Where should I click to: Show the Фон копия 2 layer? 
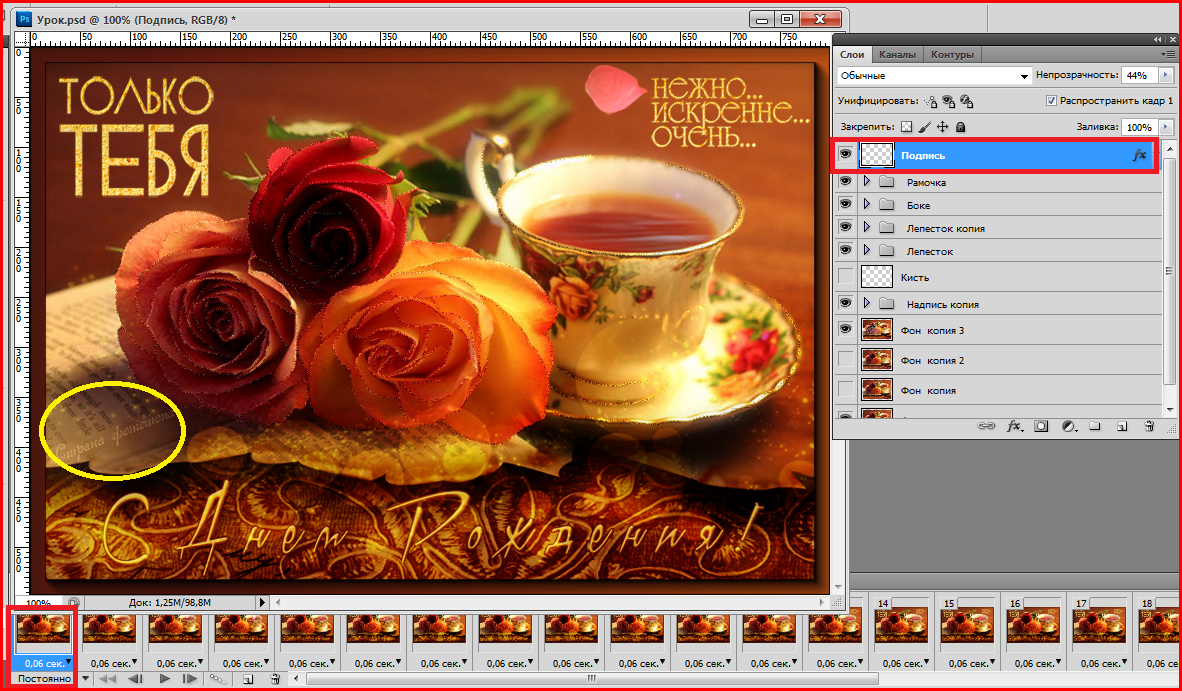[846, 359]
